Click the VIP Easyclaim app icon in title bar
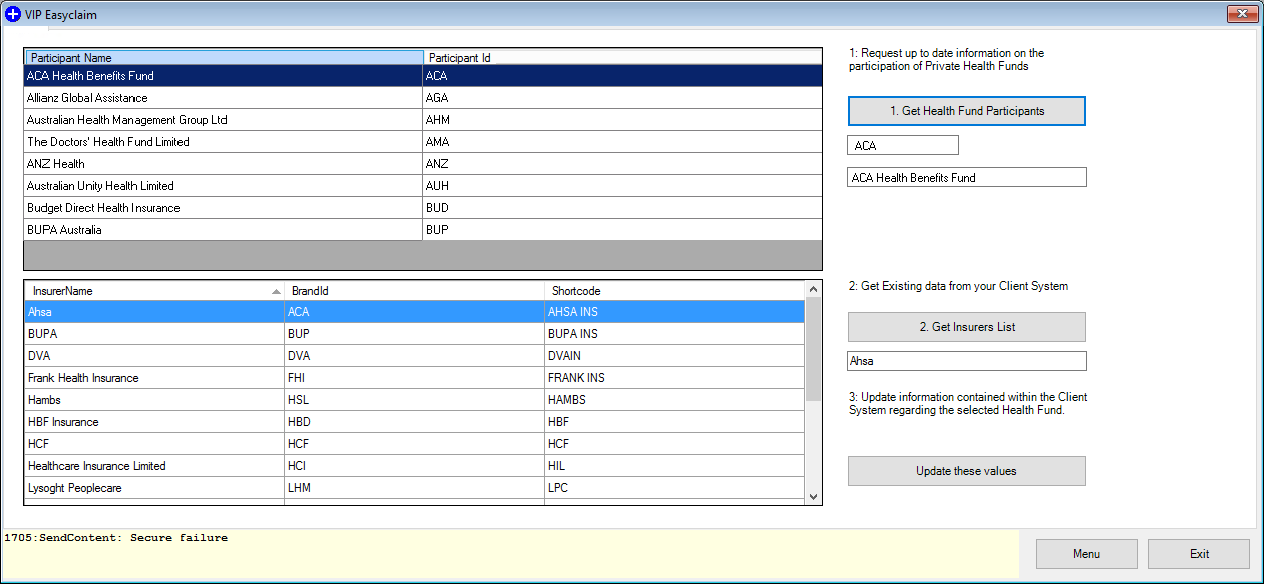The height and width of the screenshot is (584, 1264). point(13,15)
